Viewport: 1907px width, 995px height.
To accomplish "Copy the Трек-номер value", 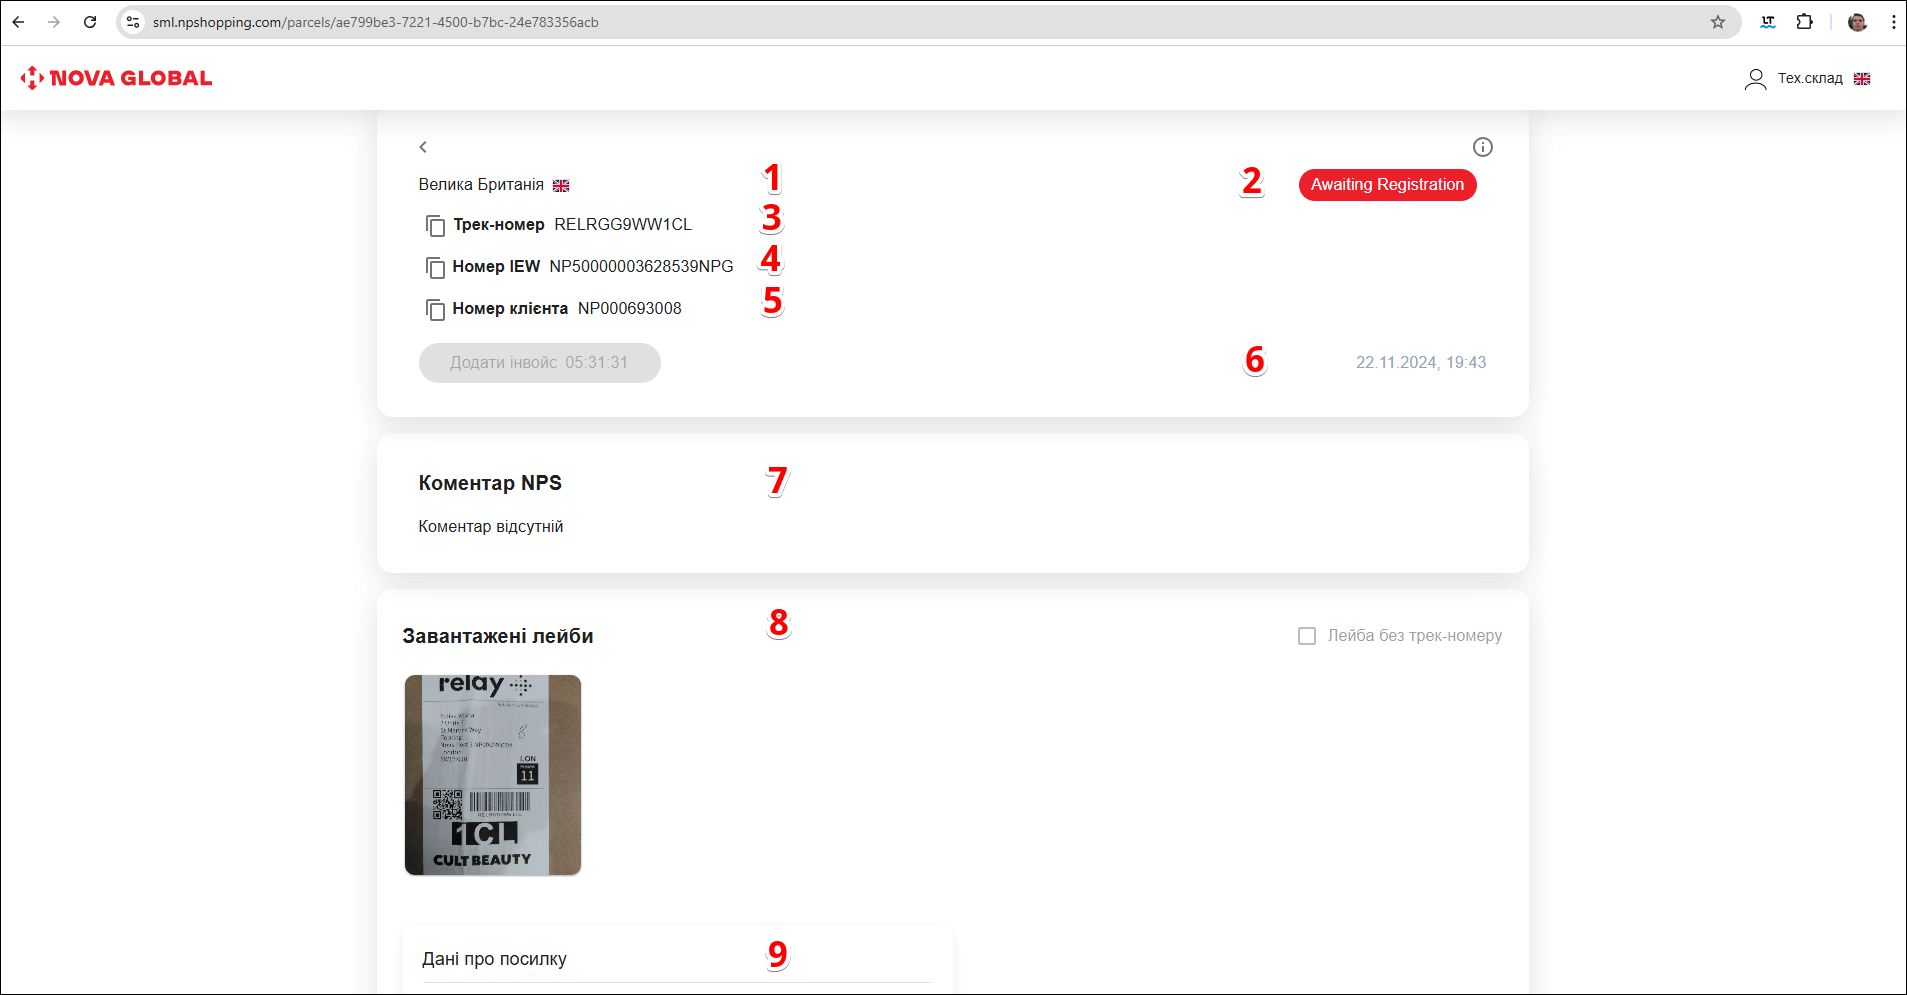I will click(x=435, y=226).
